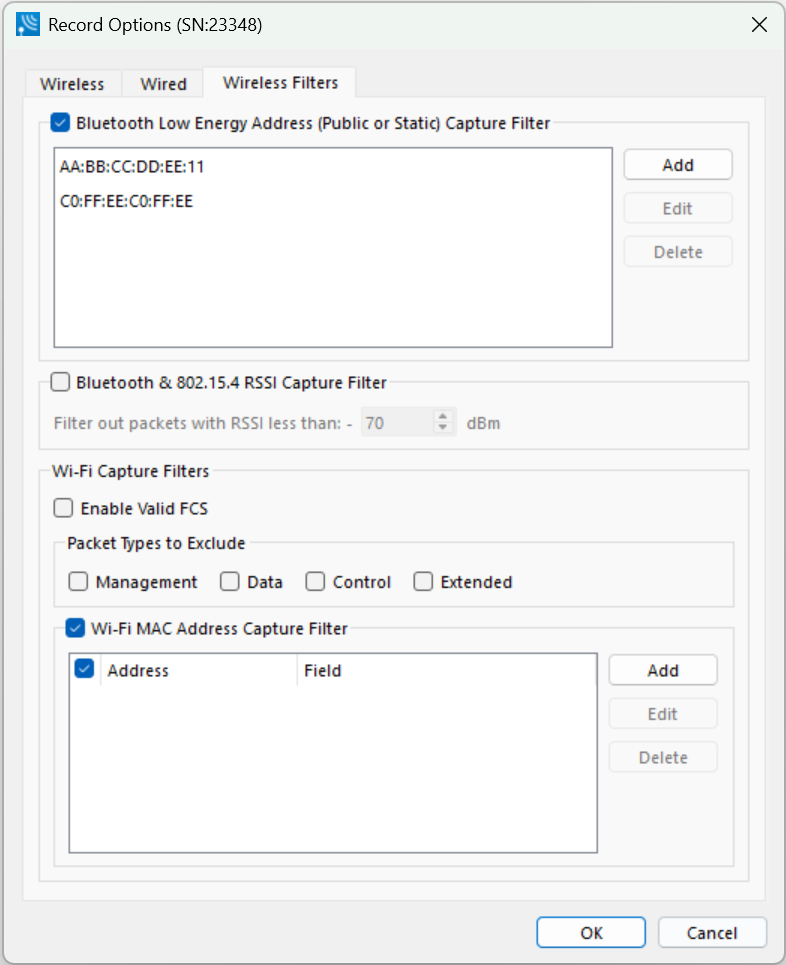Click the Record Options app icon in title bar

(x=28, y=25)
